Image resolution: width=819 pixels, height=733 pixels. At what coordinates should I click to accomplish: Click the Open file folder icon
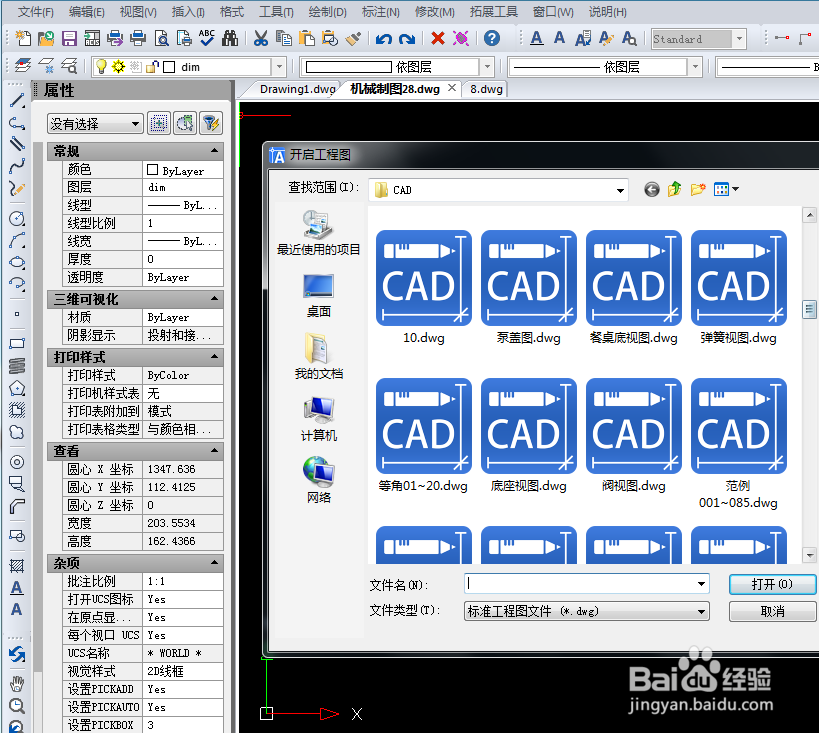pos(46,39)
